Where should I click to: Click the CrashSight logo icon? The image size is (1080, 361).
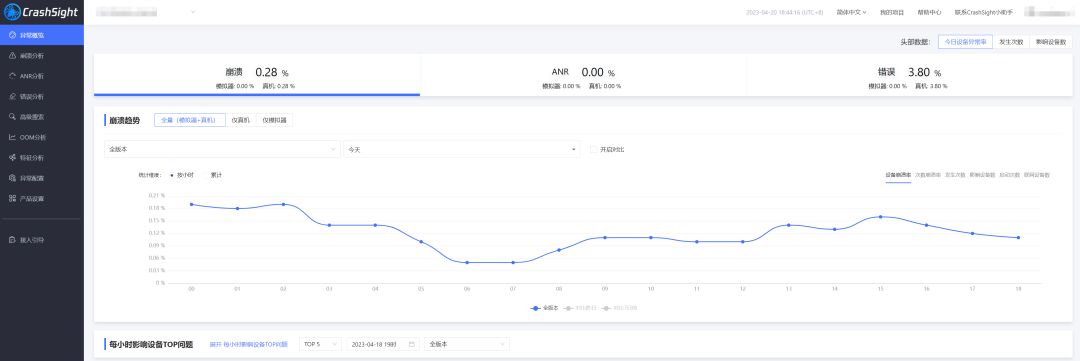12,12
